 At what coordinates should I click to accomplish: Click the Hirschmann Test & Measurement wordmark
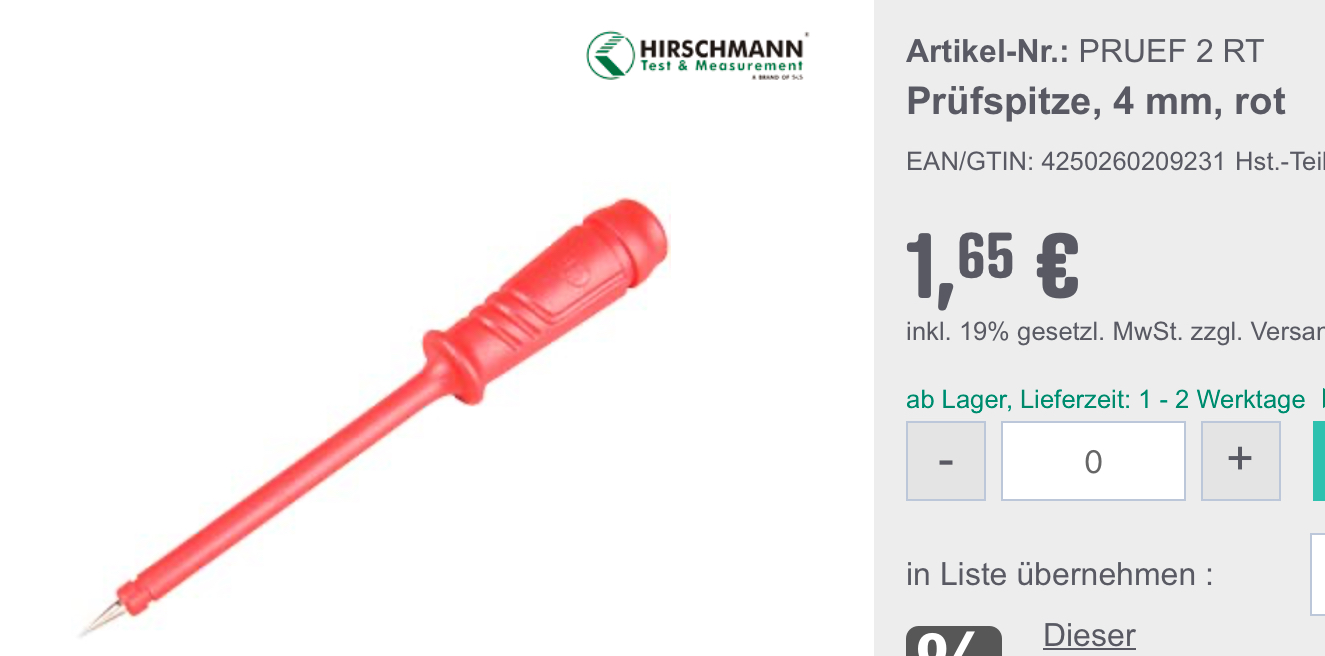point(722,57)
